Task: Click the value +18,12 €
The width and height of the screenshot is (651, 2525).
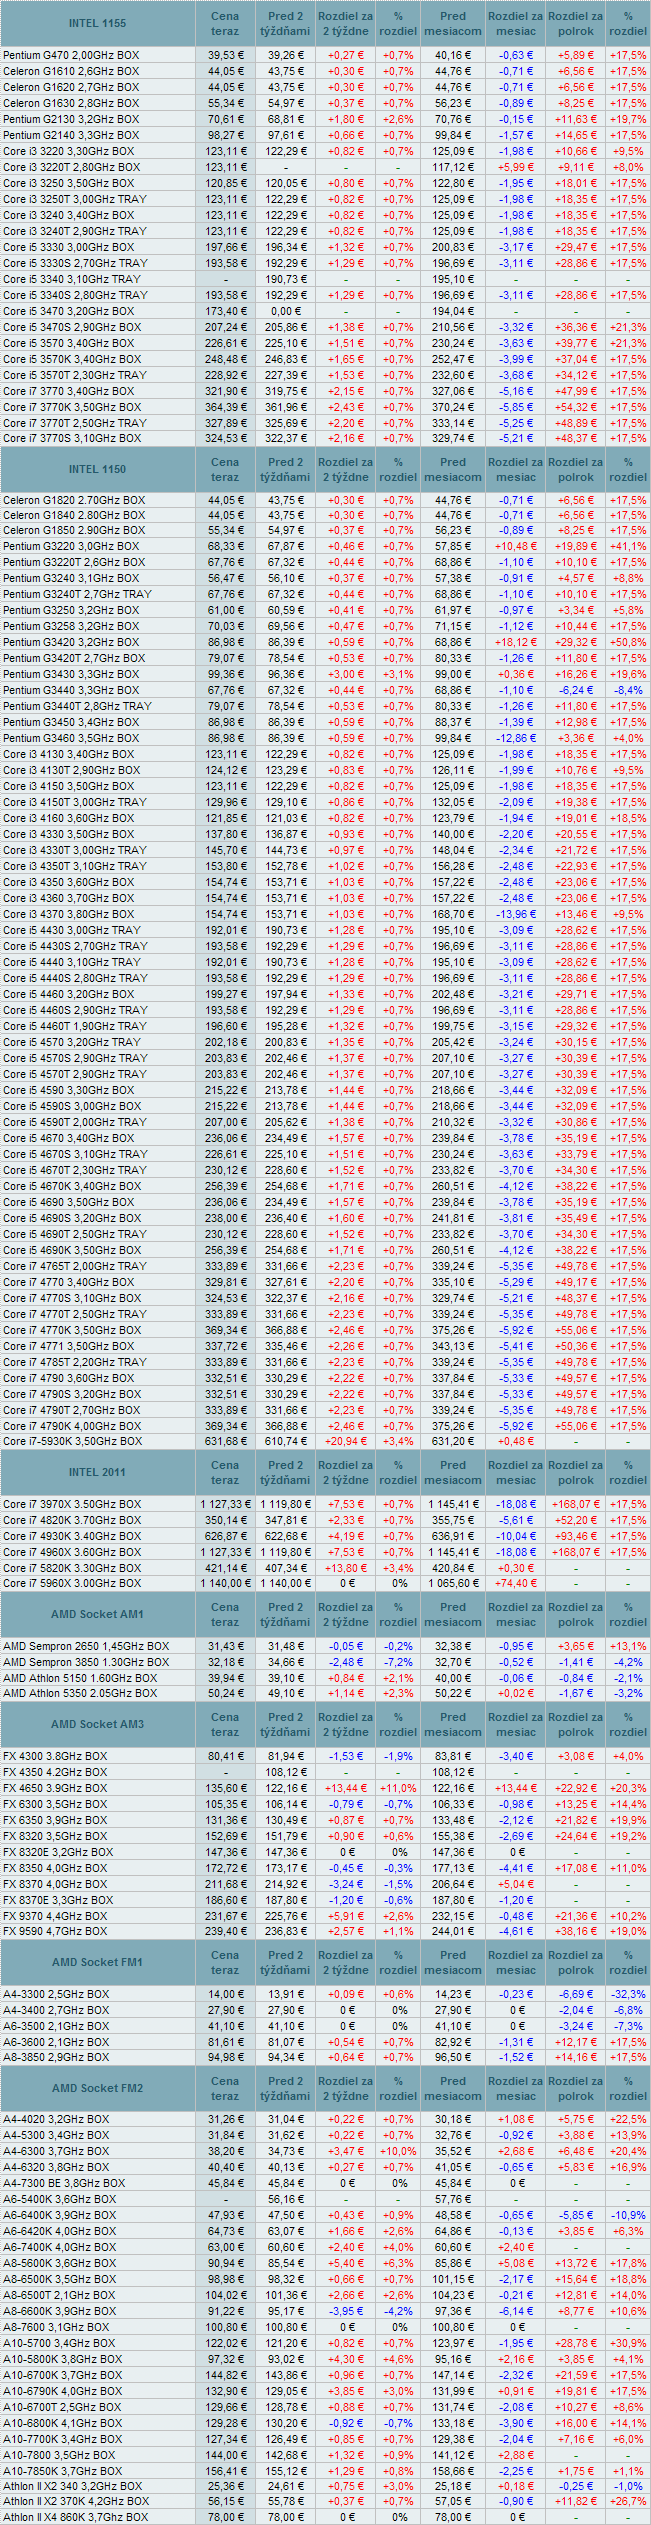Action: [516, 642]
